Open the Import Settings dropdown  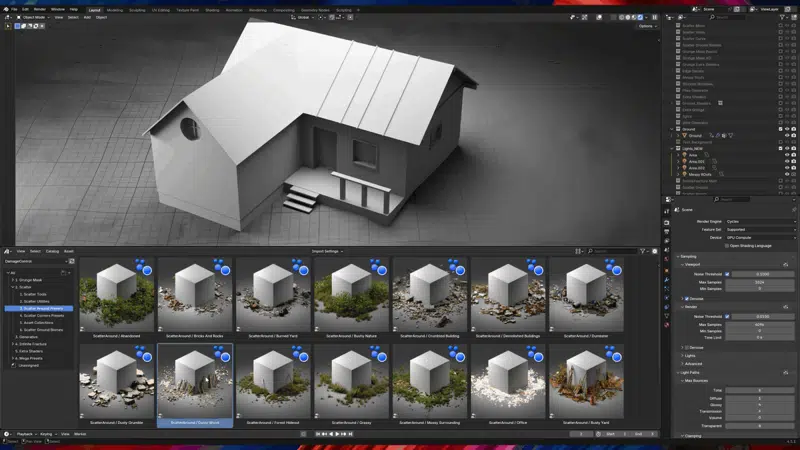[328, 251]
